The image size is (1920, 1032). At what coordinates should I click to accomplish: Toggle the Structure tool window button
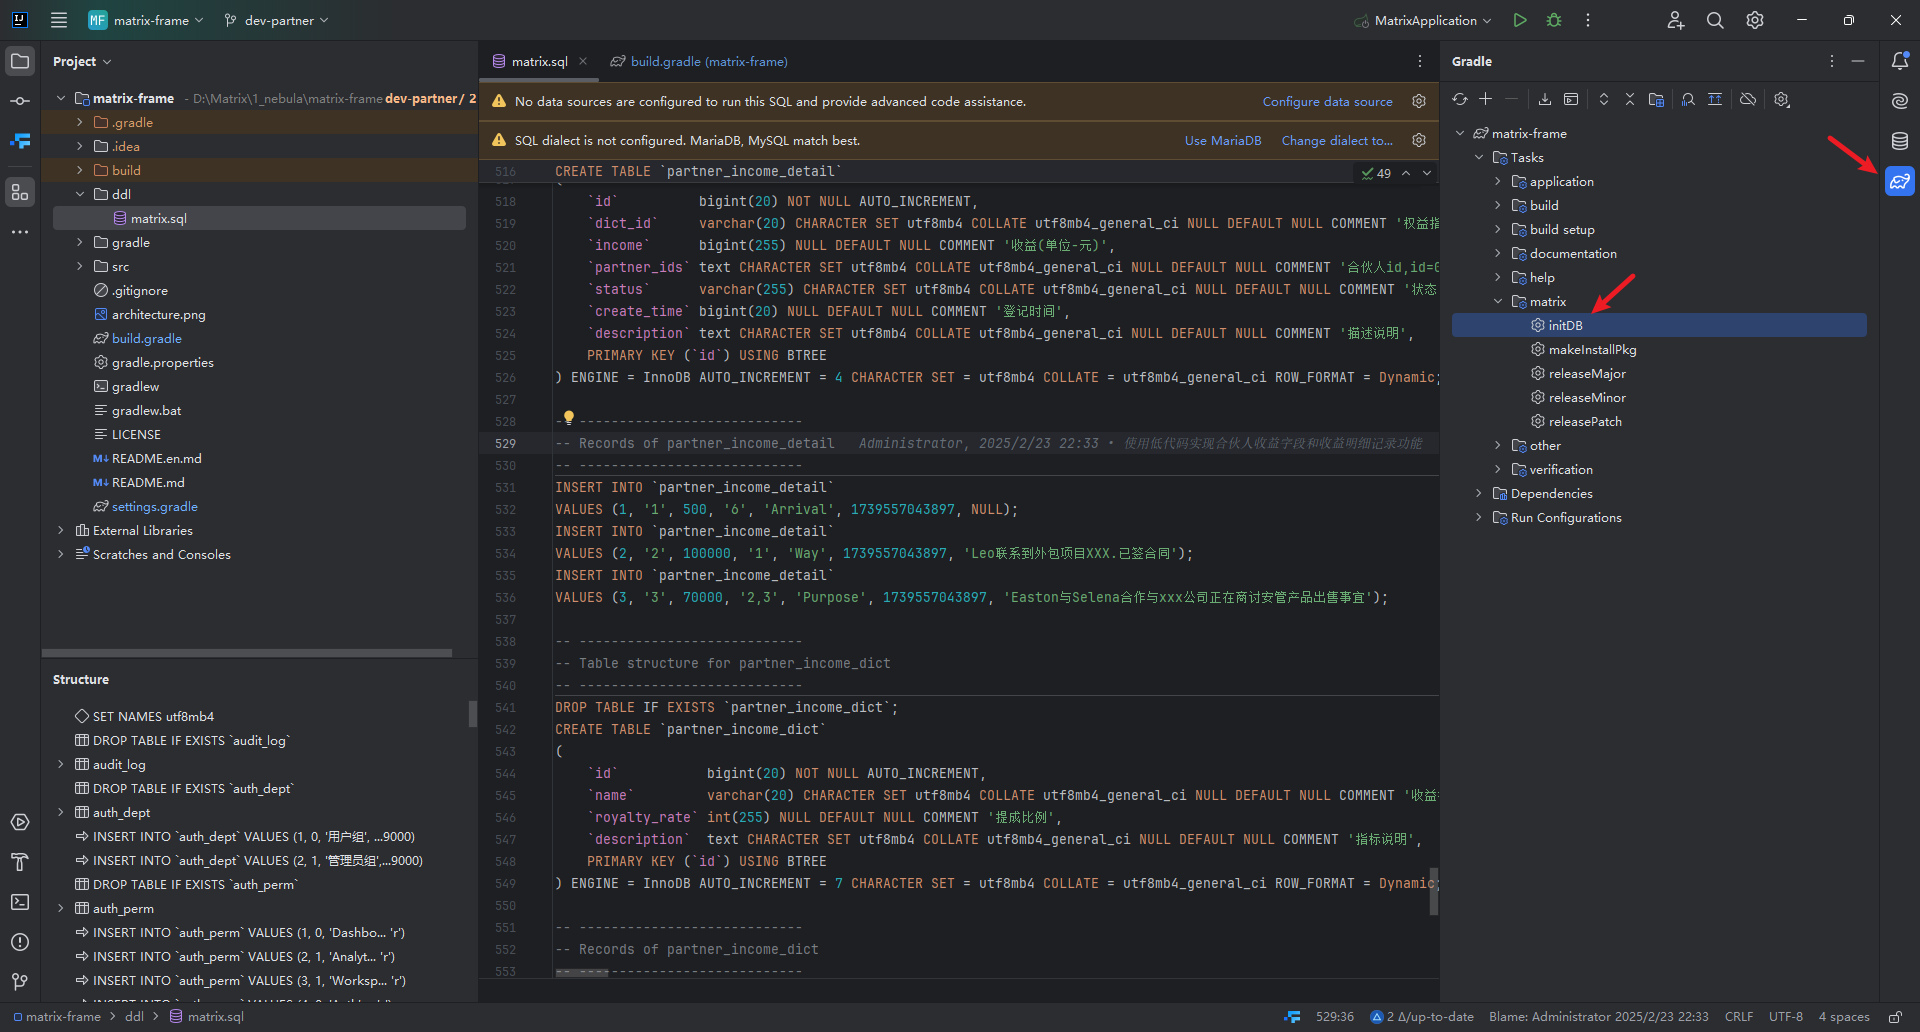[x=20, y=192]
